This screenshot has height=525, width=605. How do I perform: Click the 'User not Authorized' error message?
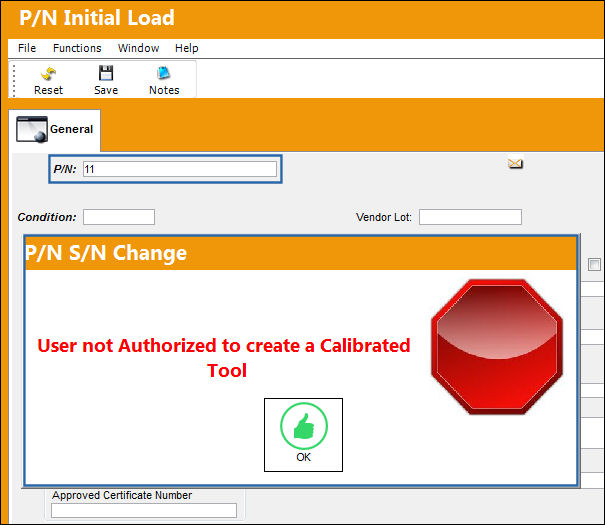pos(224,358)
